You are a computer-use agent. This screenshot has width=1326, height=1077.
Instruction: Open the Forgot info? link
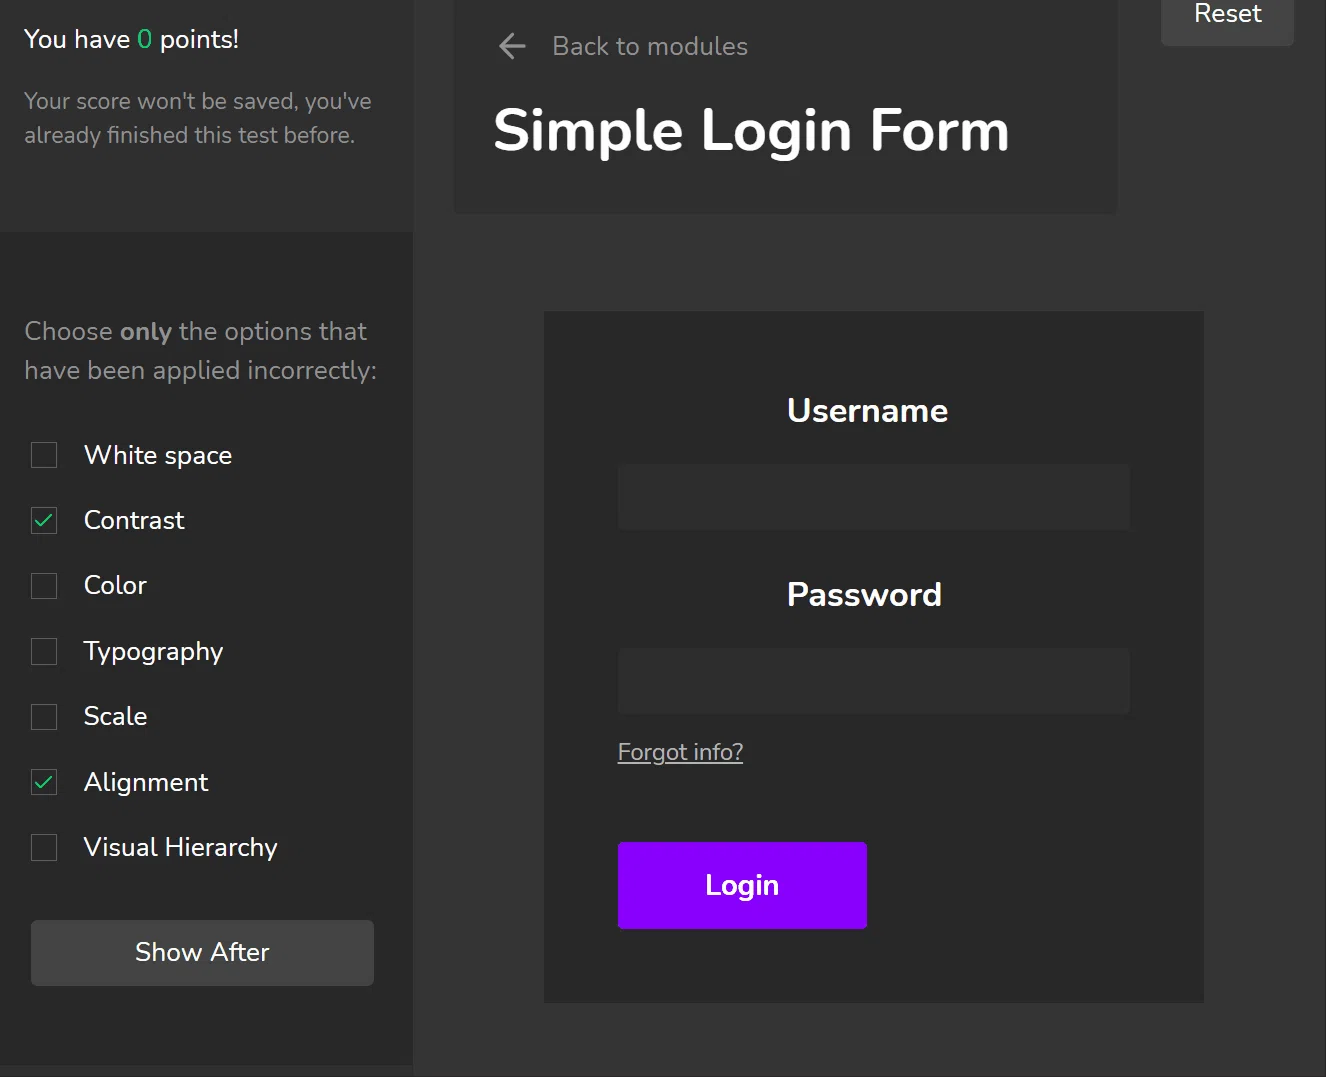tap(680, 752)
